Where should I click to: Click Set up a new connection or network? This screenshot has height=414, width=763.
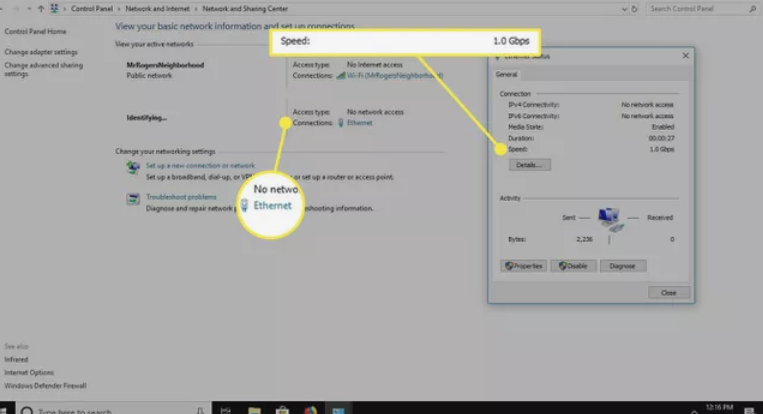click(200, 165)
